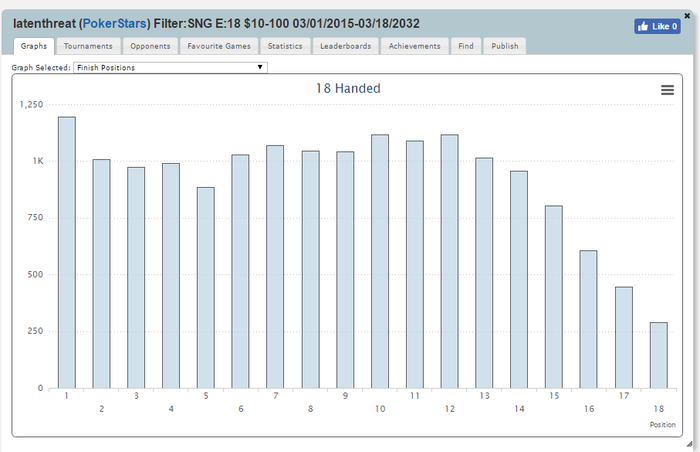Click the bar for position 14

[519, 280]
